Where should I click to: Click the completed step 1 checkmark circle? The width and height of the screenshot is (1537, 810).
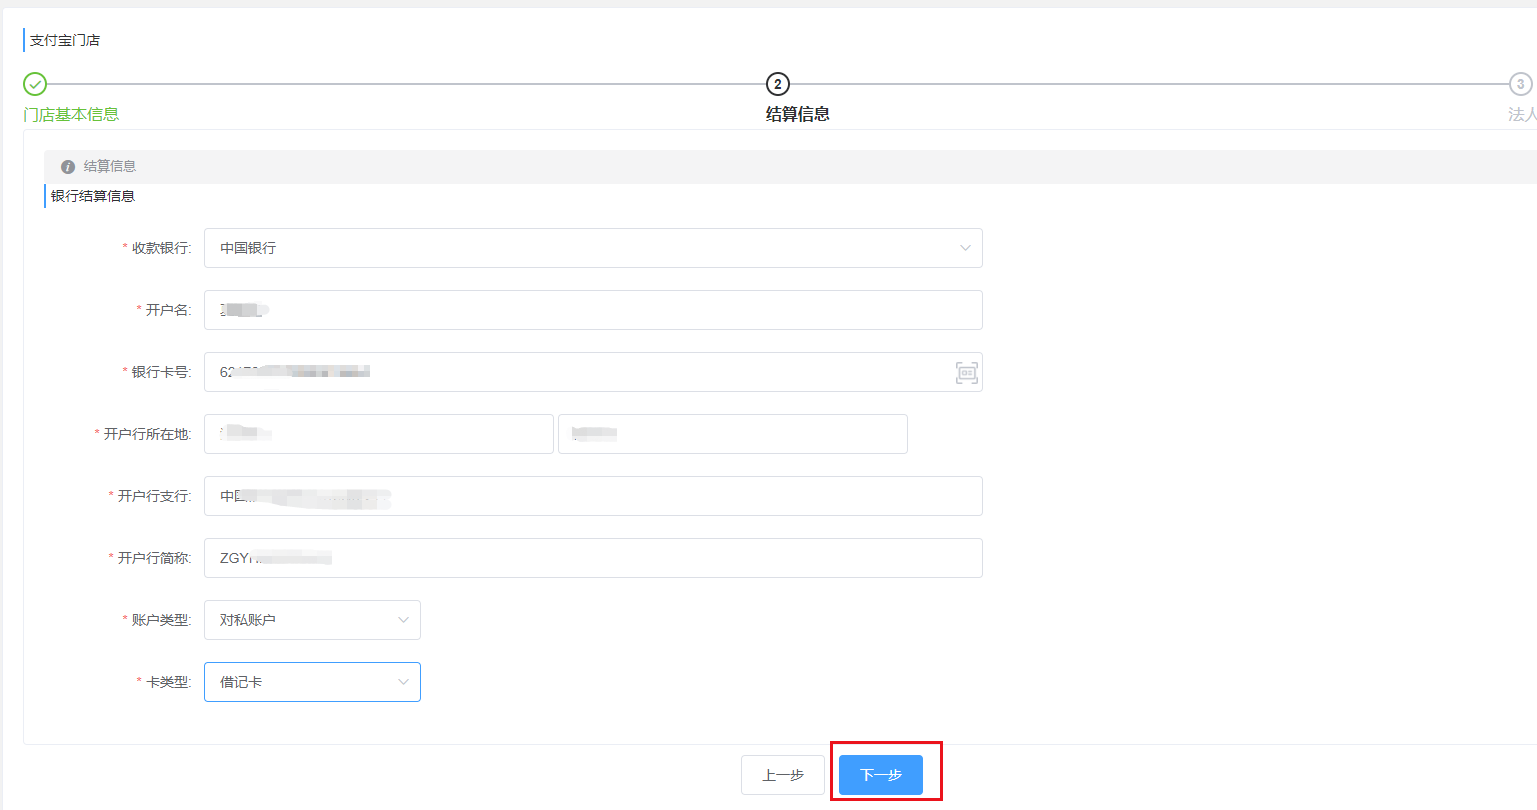[35, 84]
